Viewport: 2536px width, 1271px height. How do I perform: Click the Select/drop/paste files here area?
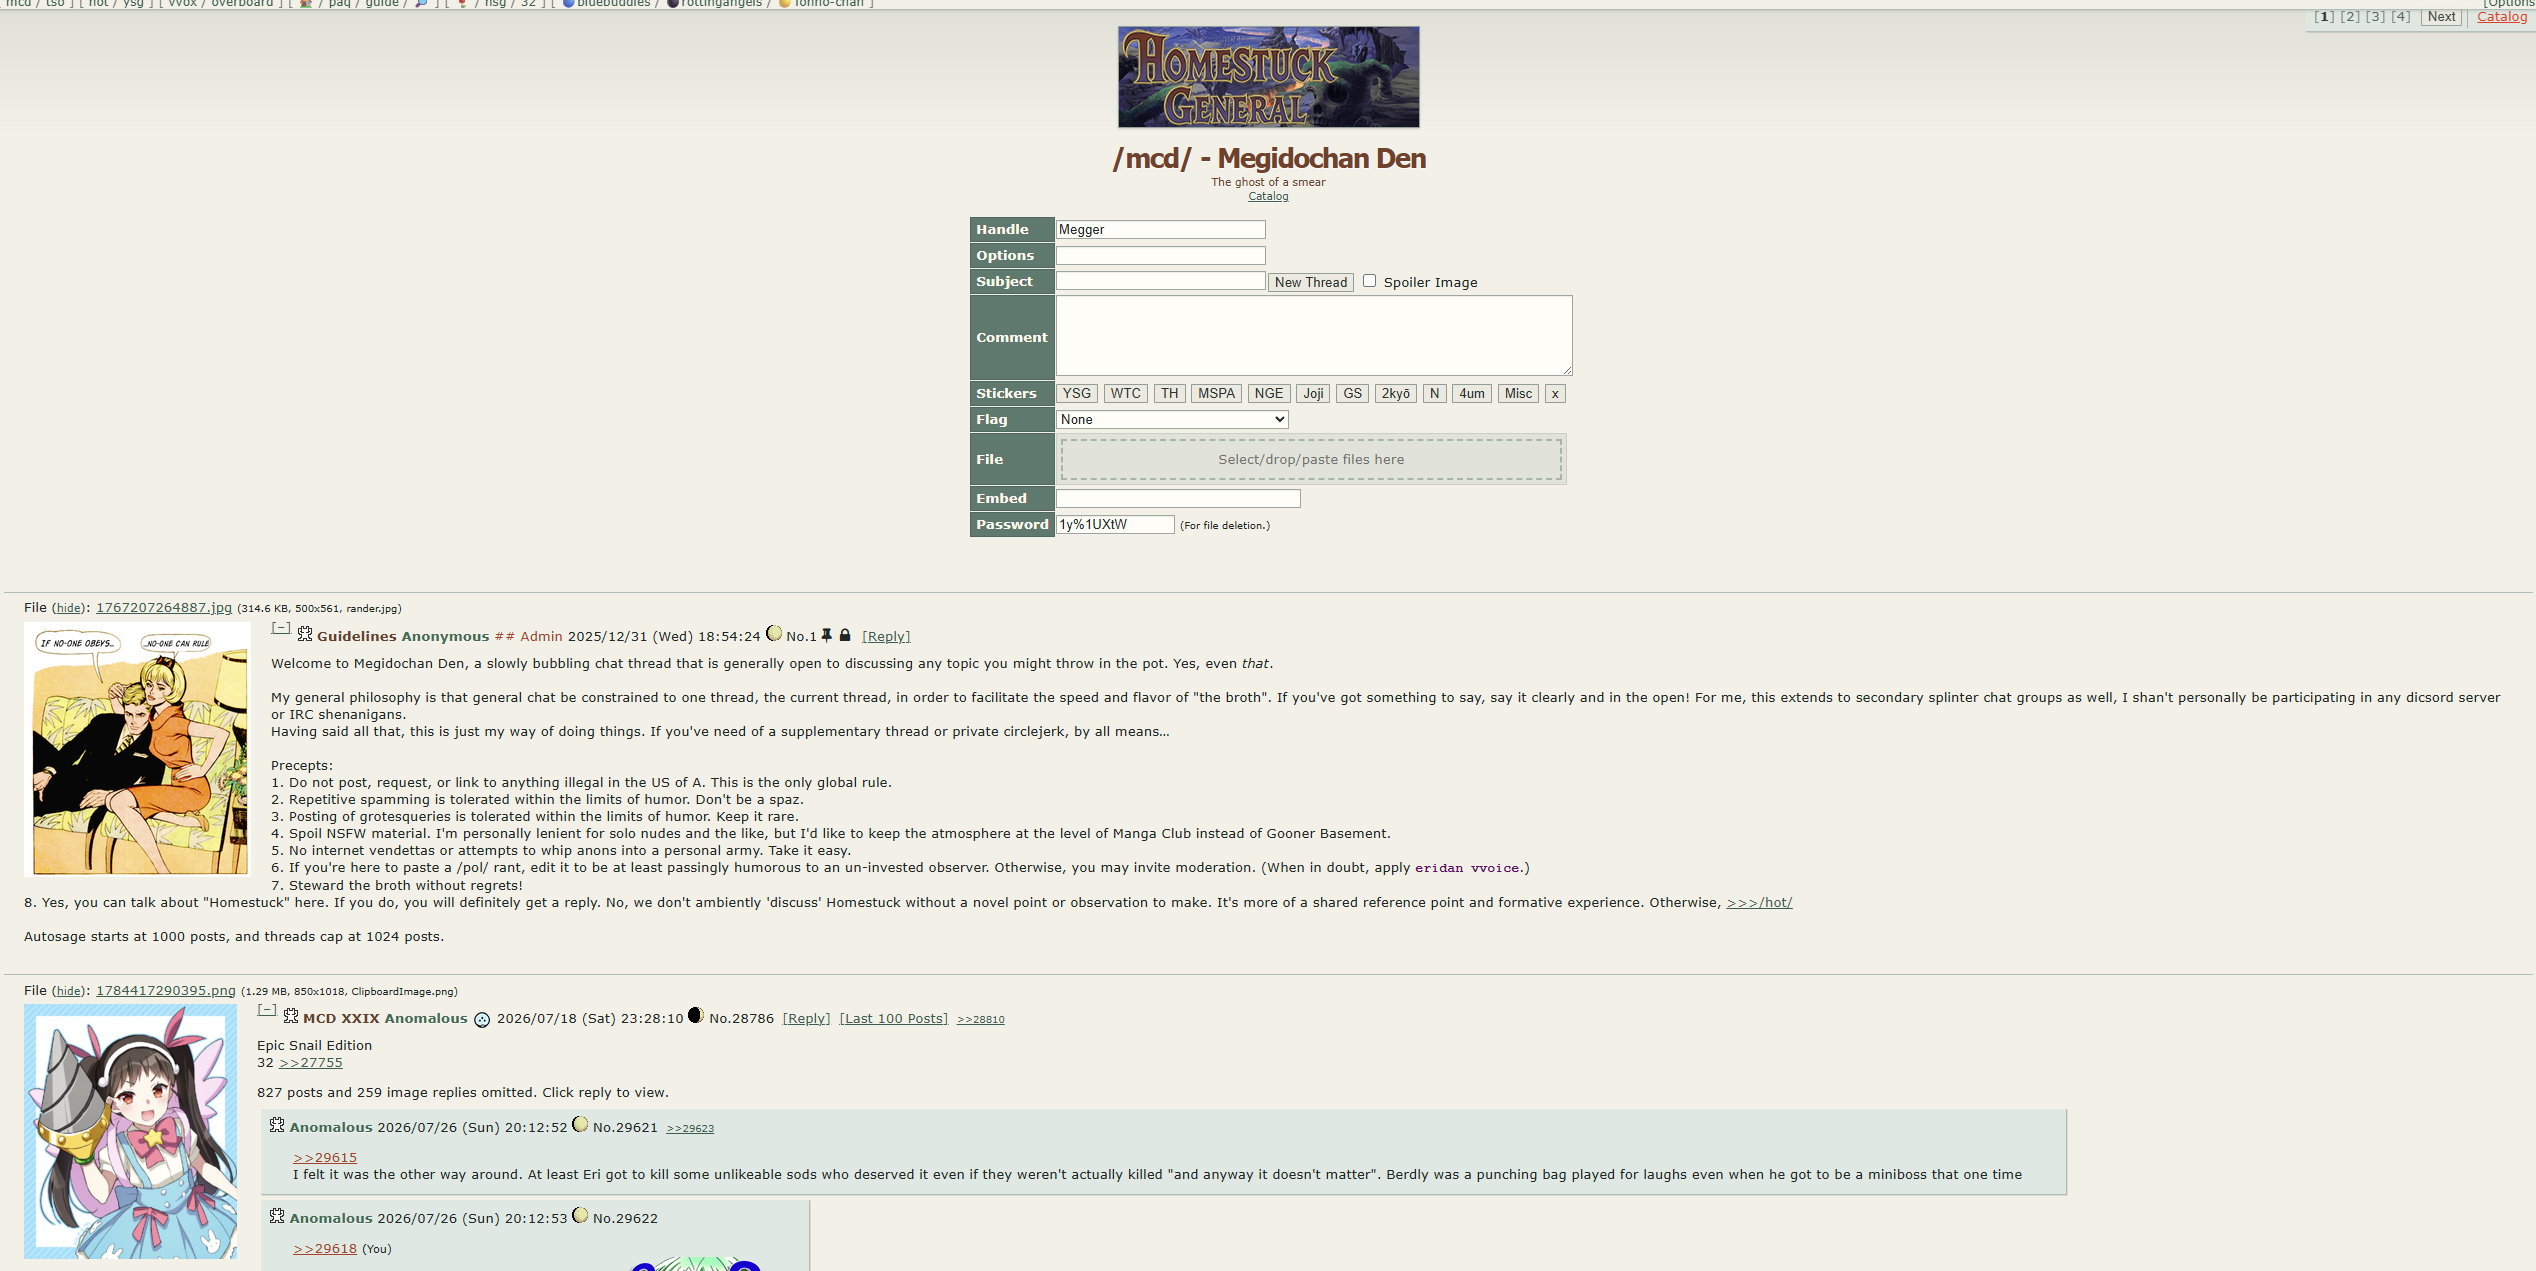(1311, 460)
